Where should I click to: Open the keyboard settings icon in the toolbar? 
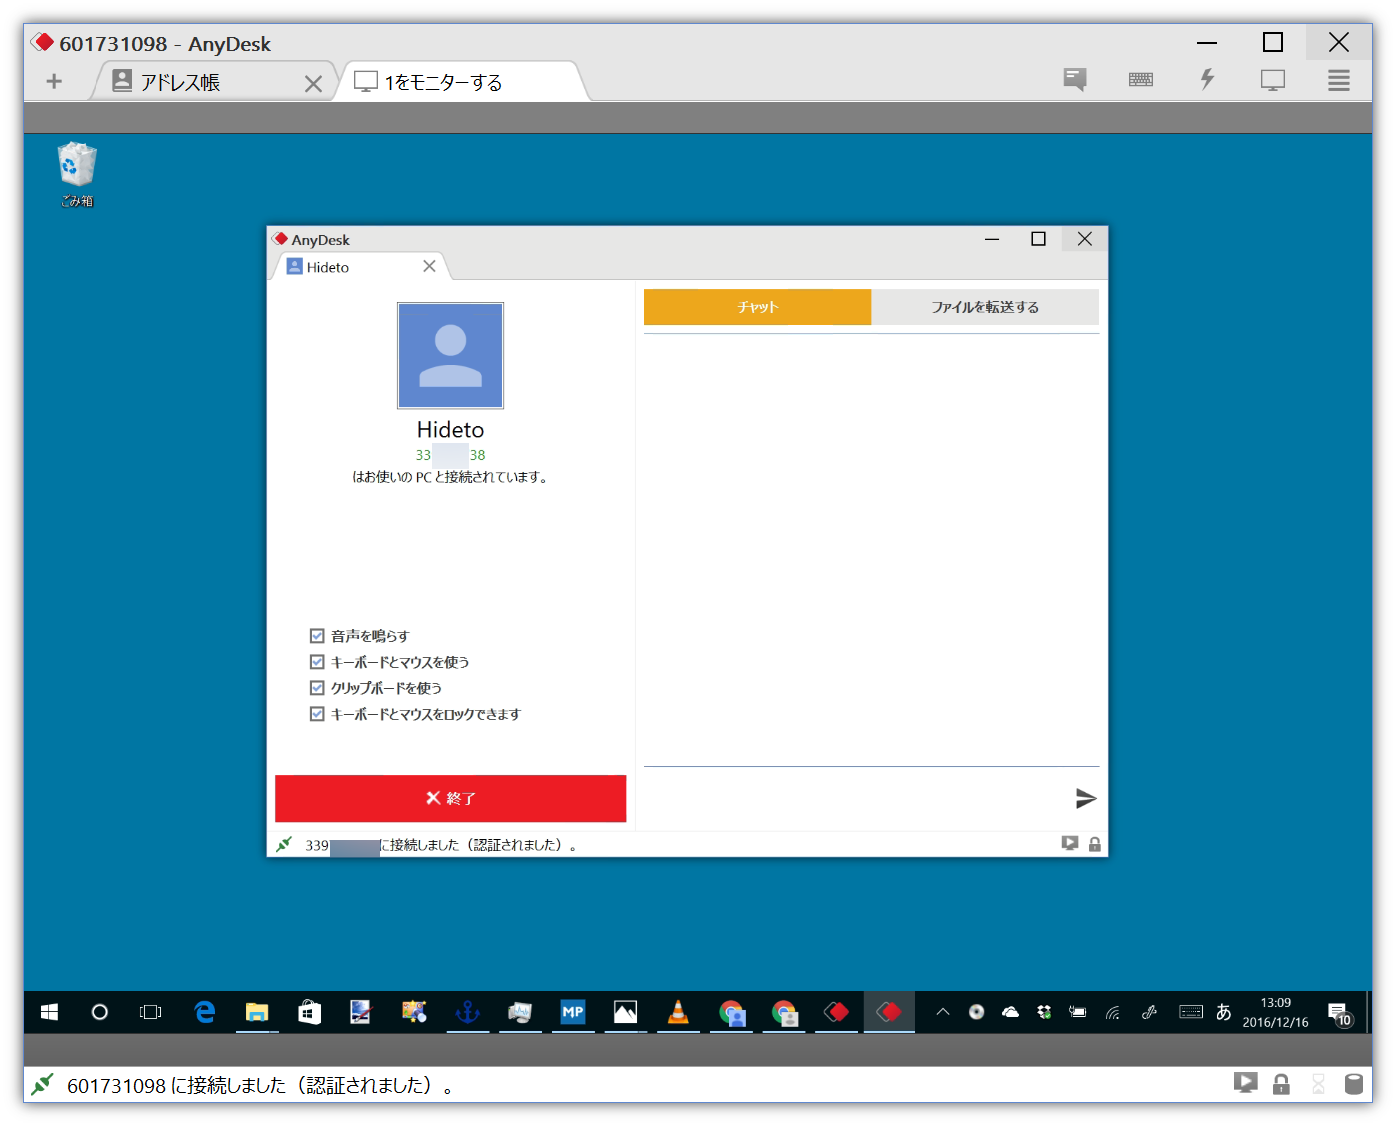click(x=1141, y=79)
